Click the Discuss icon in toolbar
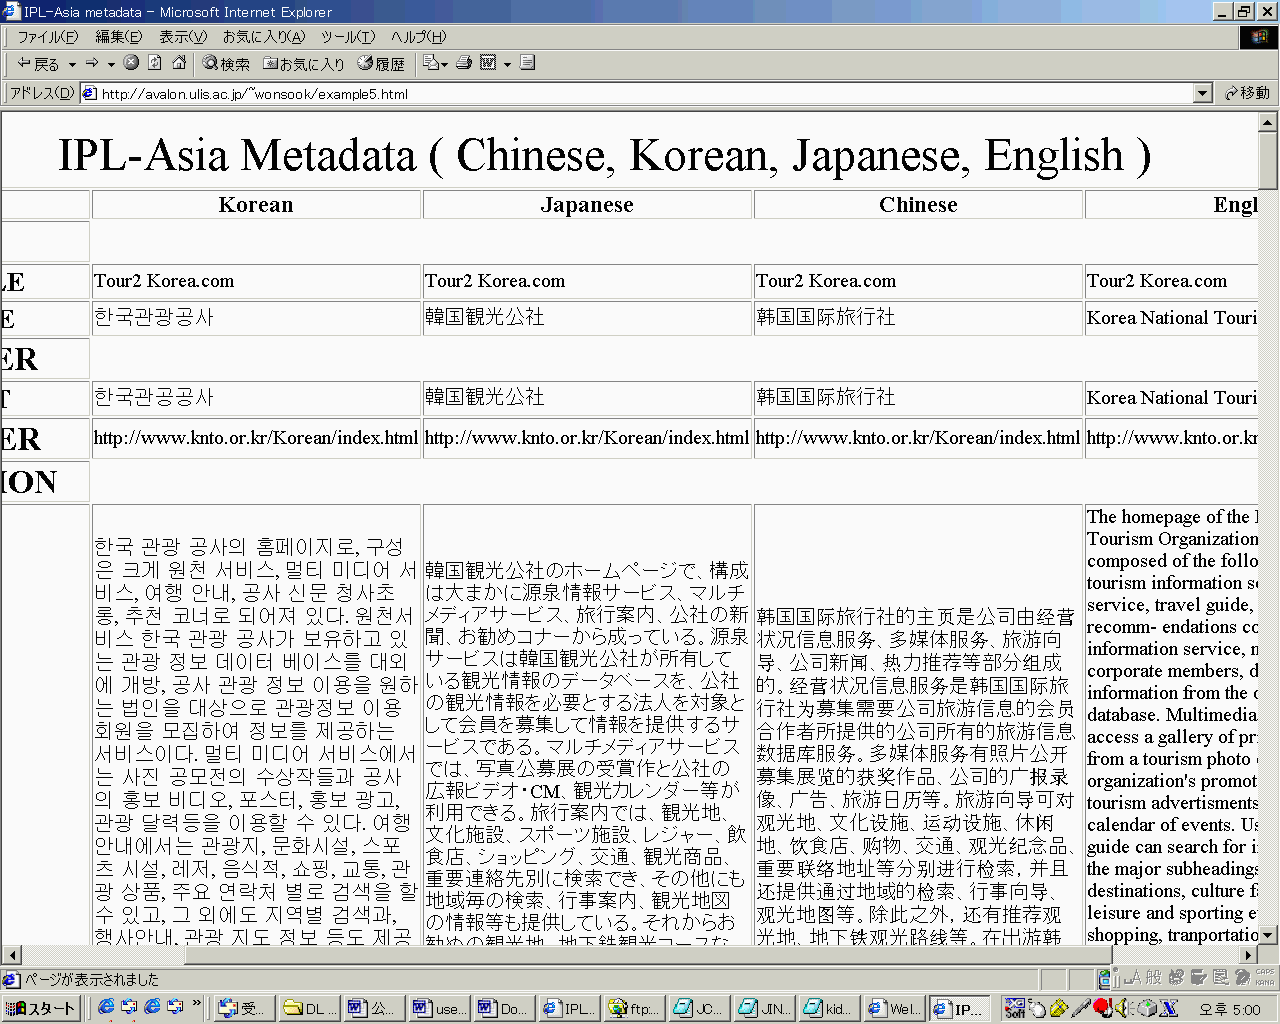This screenshot has width=1280, height=1024. 528,63
